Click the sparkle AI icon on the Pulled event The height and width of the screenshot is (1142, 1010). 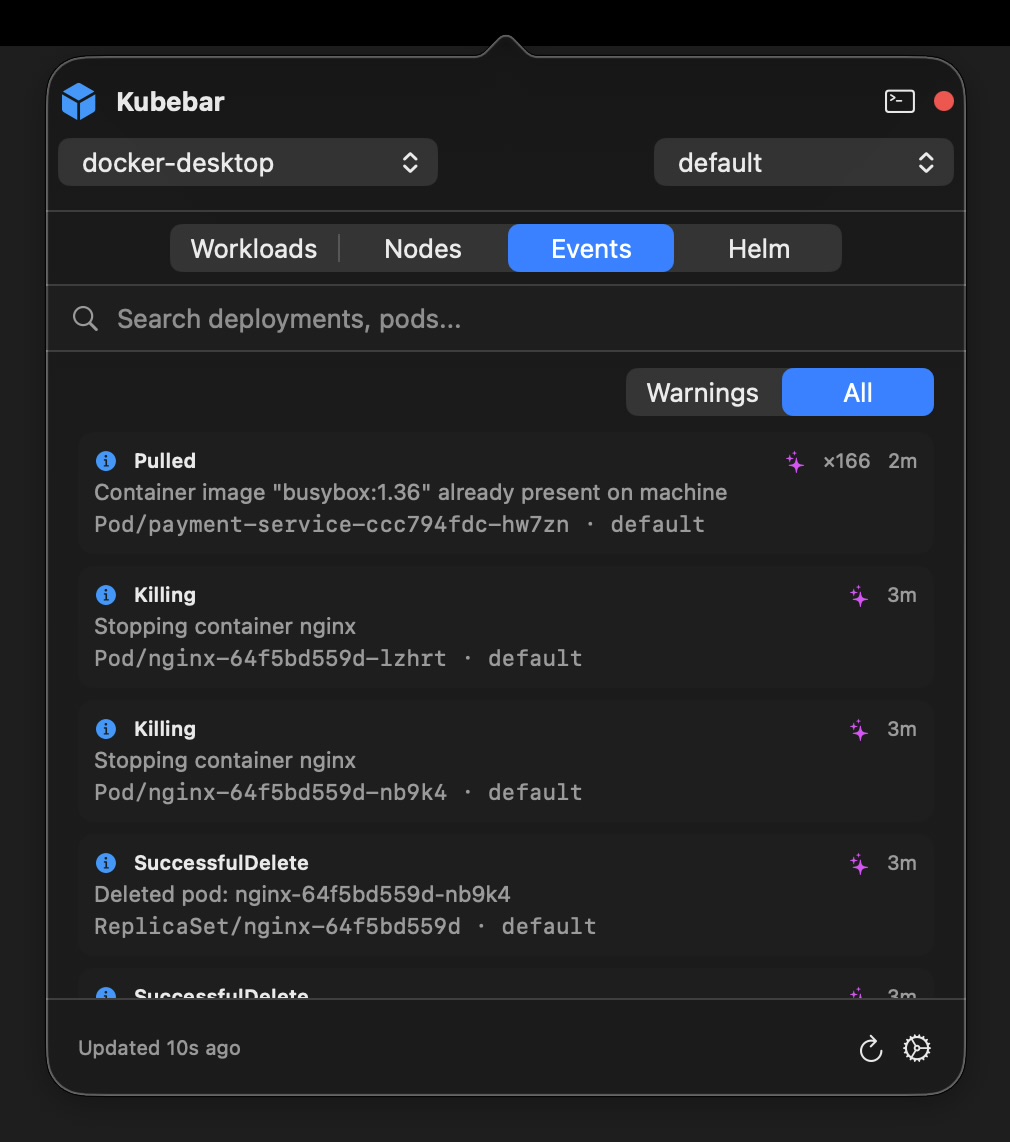[795, 462]
